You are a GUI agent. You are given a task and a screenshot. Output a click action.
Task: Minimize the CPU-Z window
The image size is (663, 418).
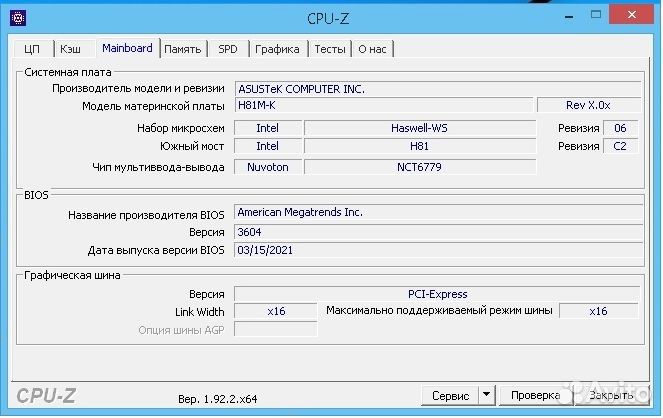pos(569,17)
